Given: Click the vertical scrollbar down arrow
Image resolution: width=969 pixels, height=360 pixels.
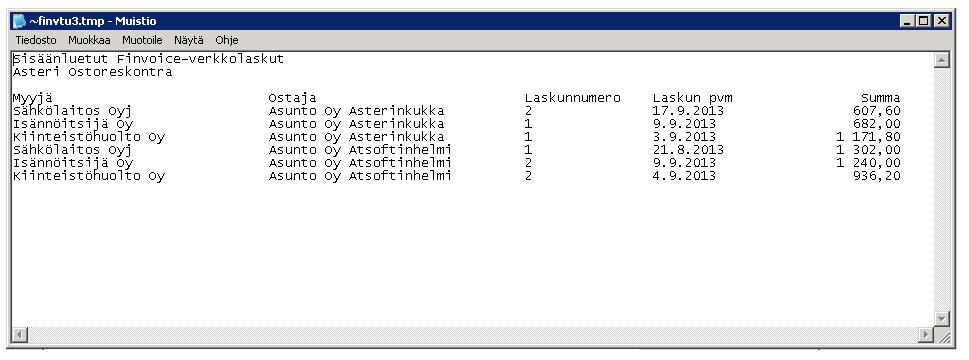Looking at the screenshot, I should tap(942, 319).
